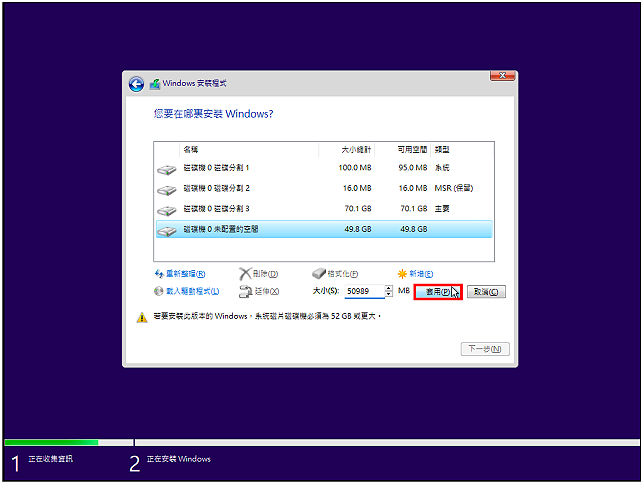Click the Refresh link 重新整理(R)
This screenshot has width=641, height=482.
(x=185, y=274)
